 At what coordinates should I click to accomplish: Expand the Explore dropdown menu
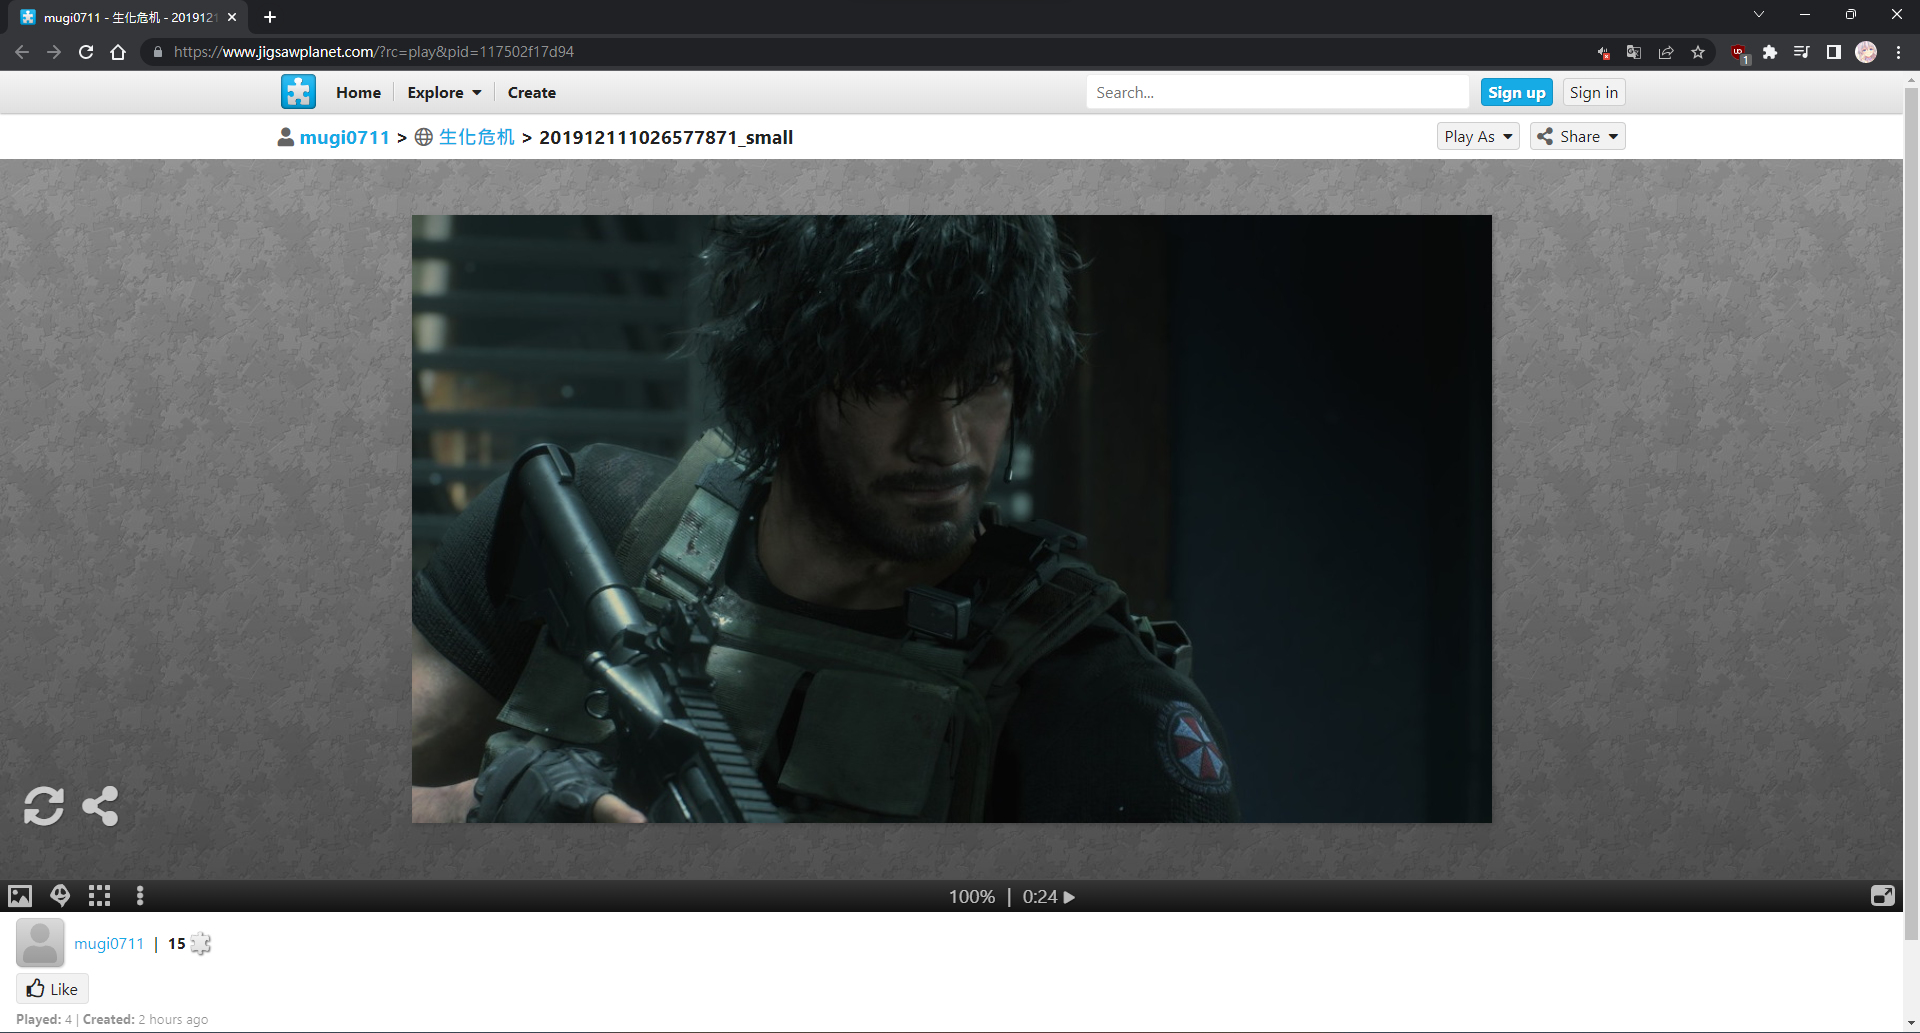[444, 92]
